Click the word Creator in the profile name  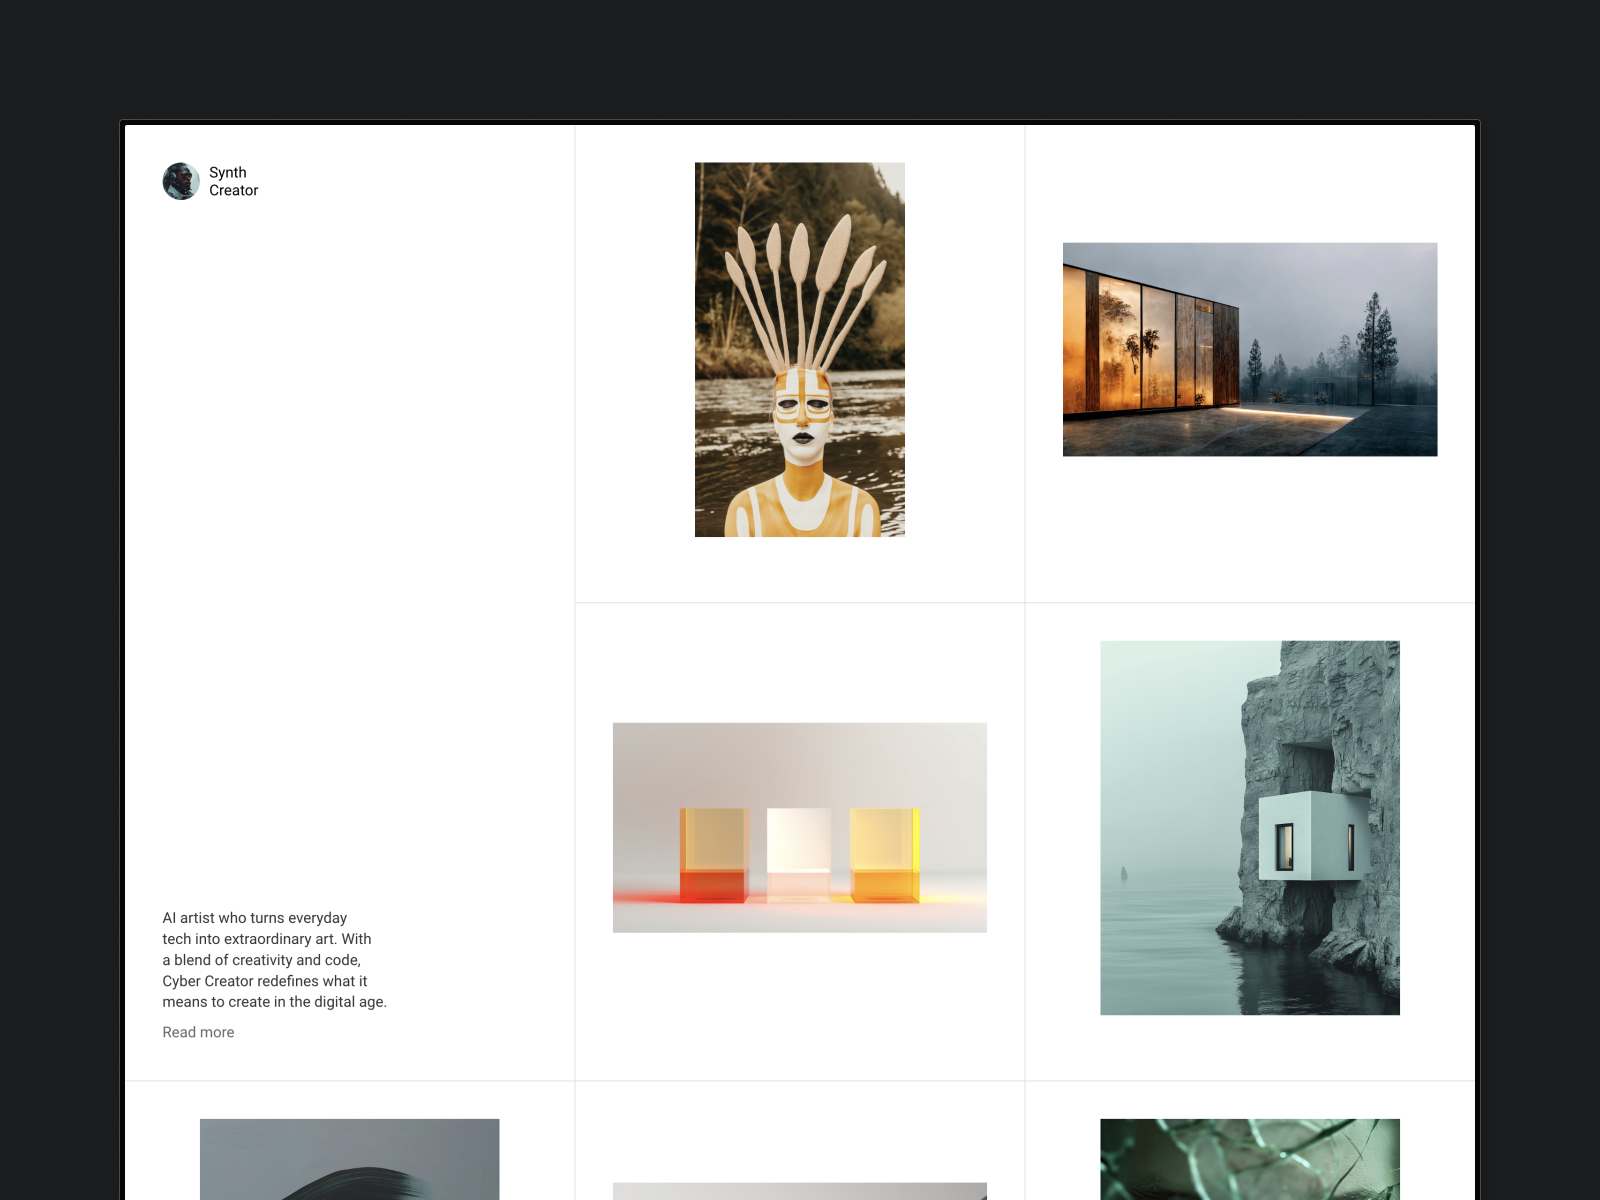233,190
